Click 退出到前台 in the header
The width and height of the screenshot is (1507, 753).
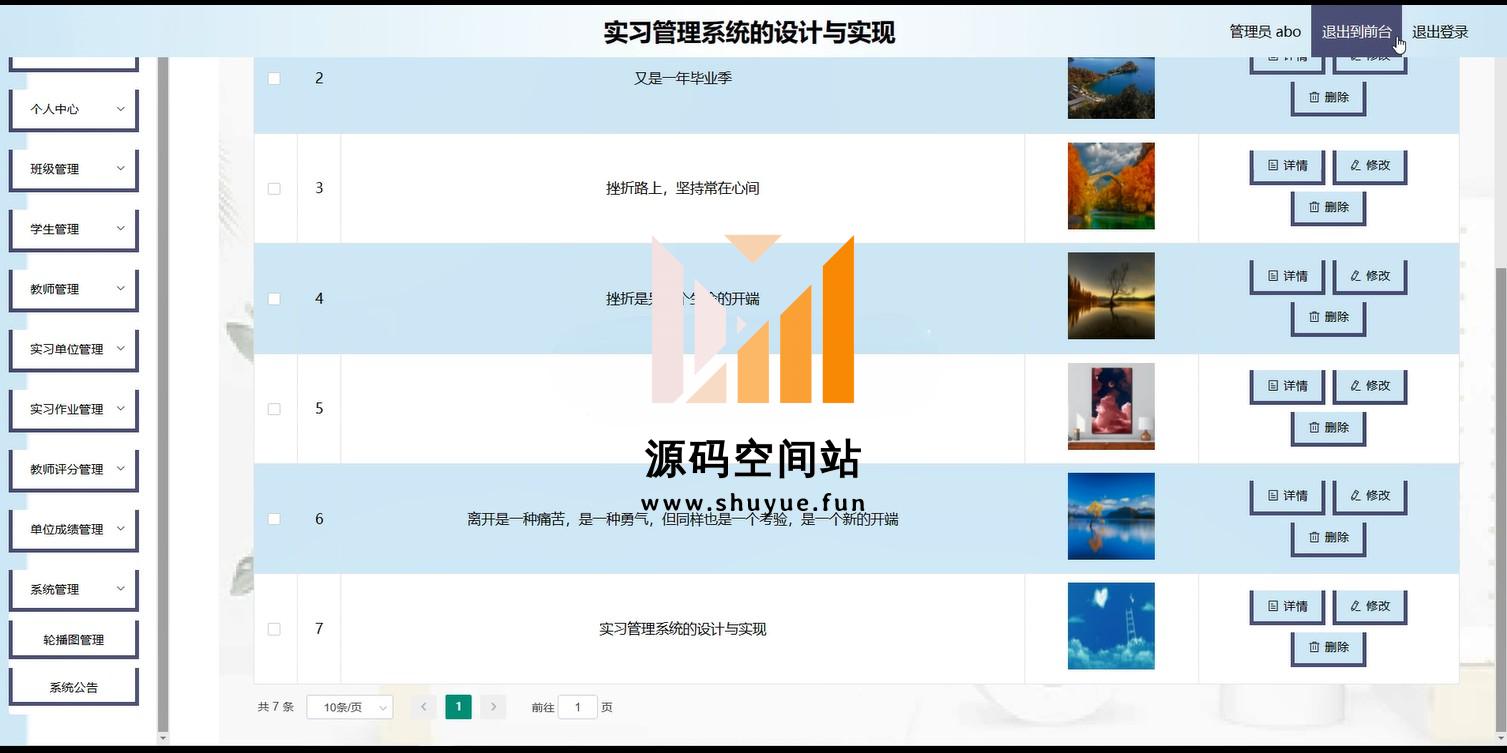click(x=1356, y=32)
